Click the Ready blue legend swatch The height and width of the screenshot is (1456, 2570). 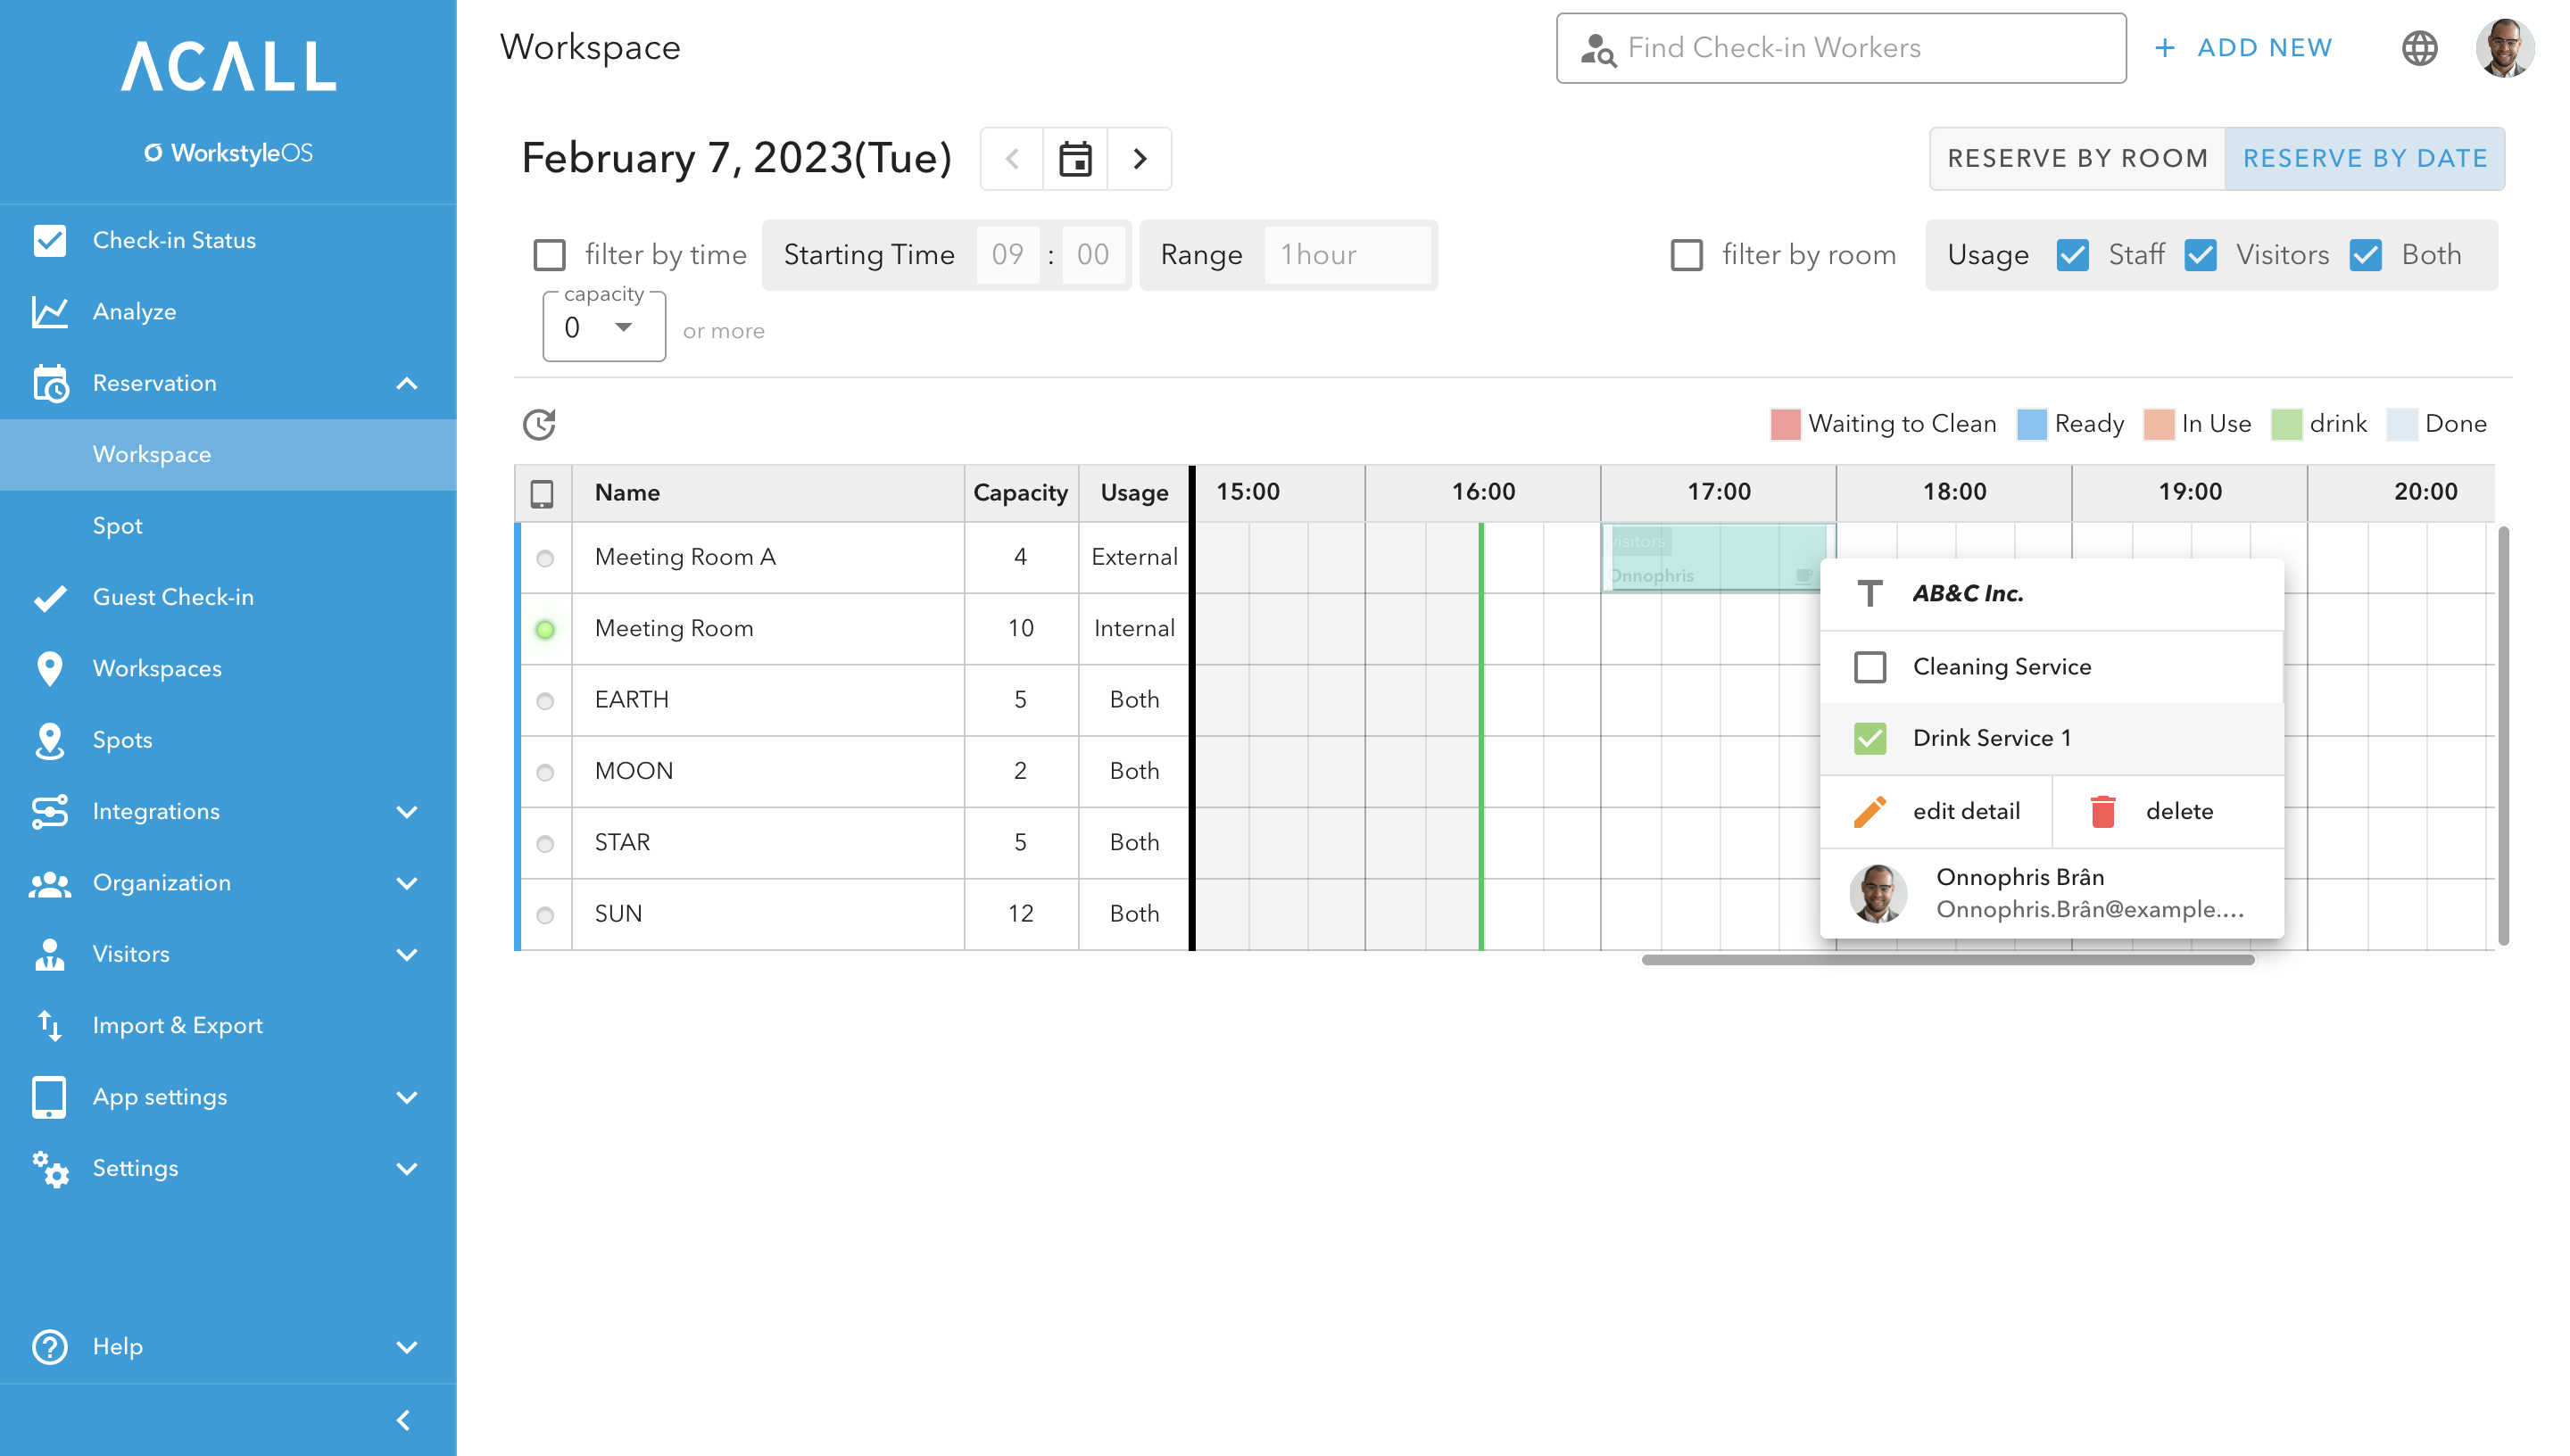2032,425
